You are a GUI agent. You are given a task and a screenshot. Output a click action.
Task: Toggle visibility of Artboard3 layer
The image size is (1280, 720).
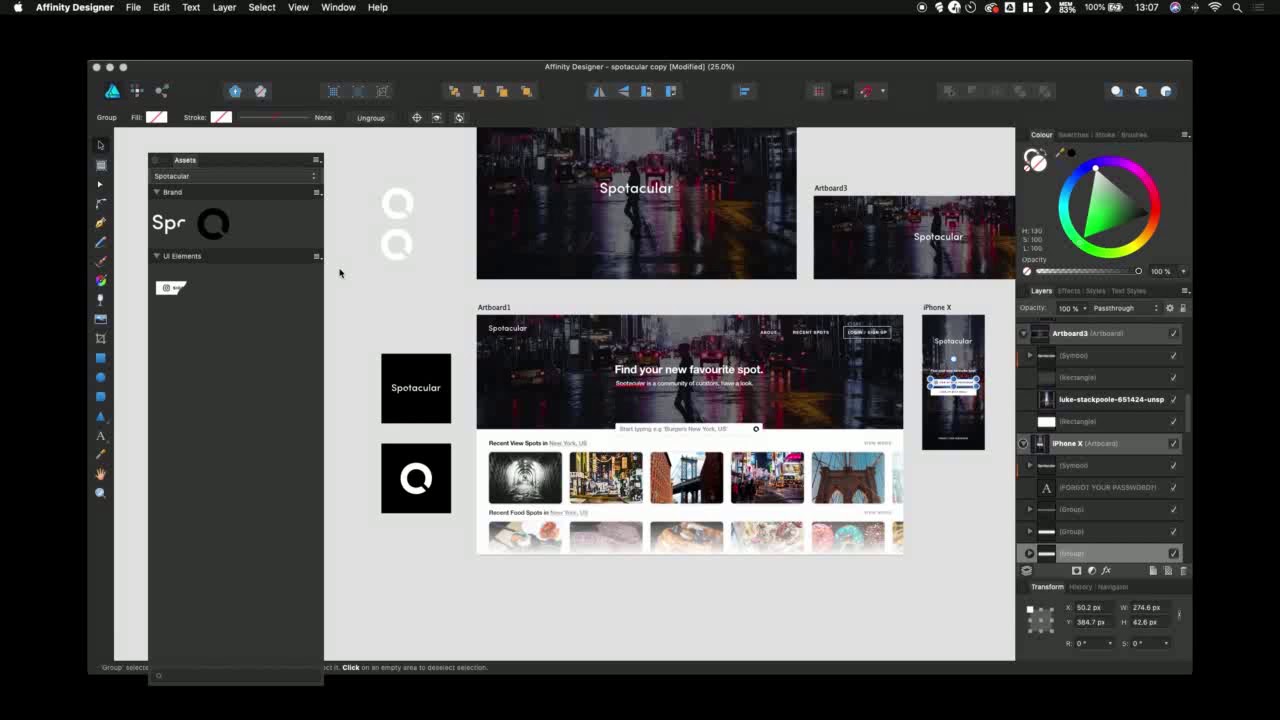[x=1174, y=334]
